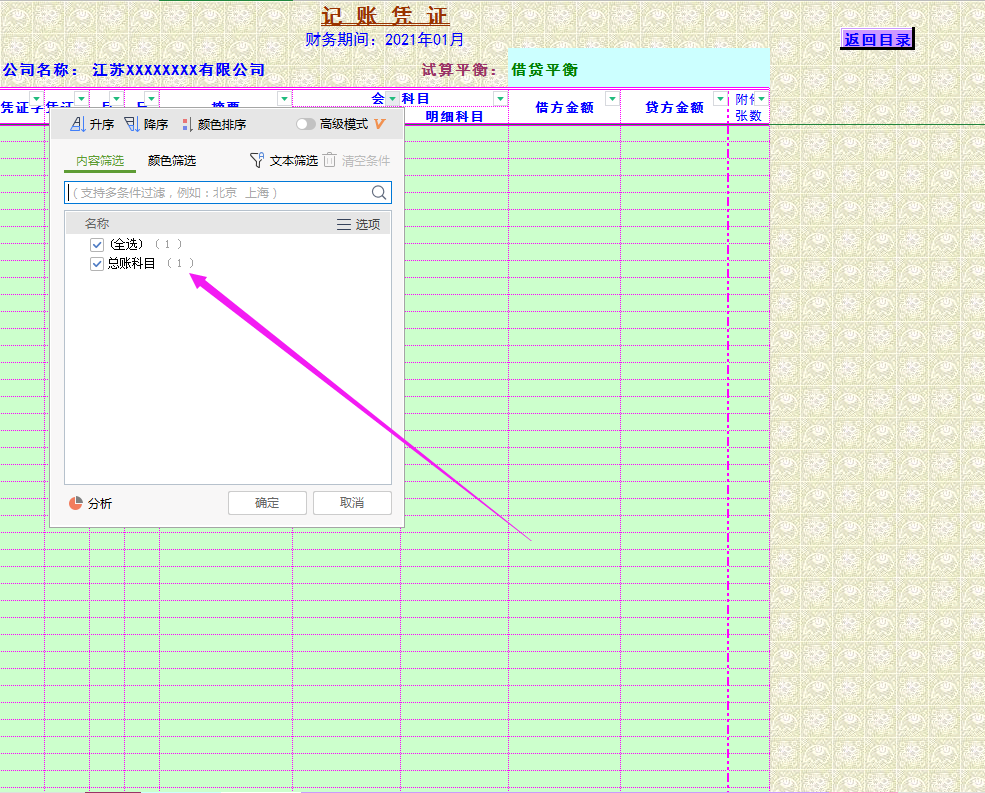The width and height of the screenshot is (985, 793).
Task: Sort descending with 降序
Action: click(x=146, y=124)
